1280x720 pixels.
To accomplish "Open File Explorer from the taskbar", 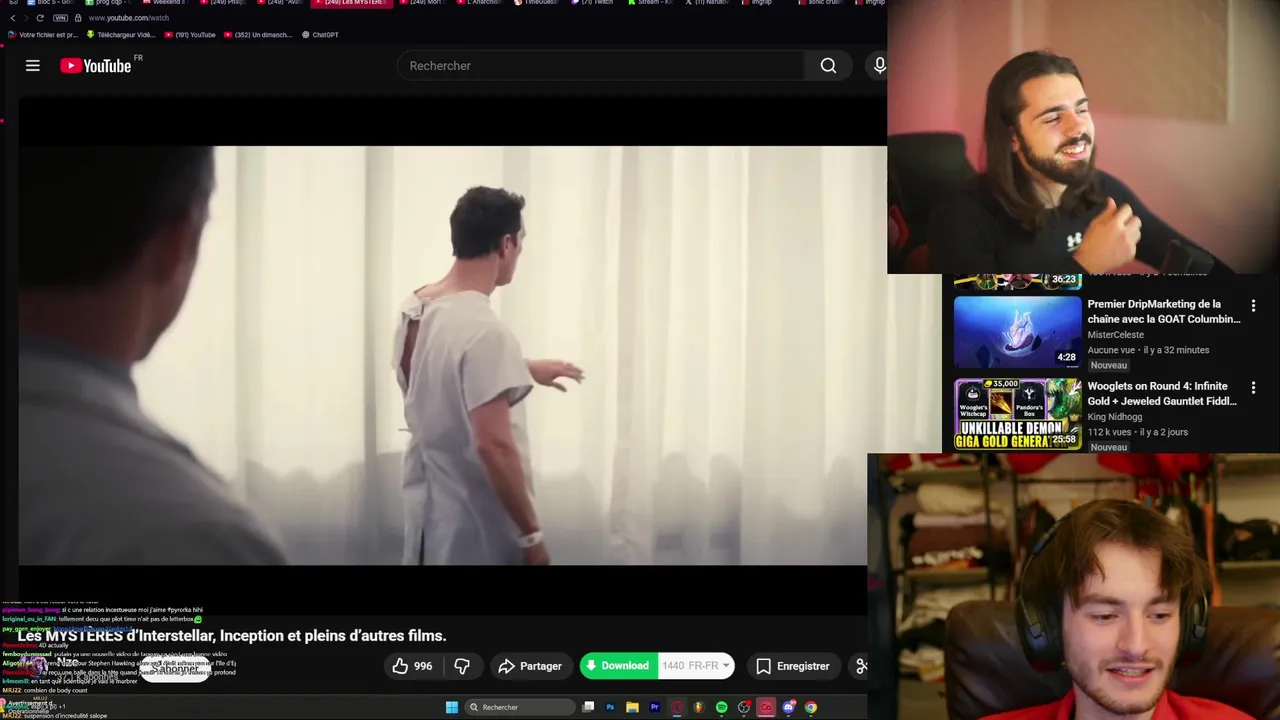I will (x=632, y=707).
